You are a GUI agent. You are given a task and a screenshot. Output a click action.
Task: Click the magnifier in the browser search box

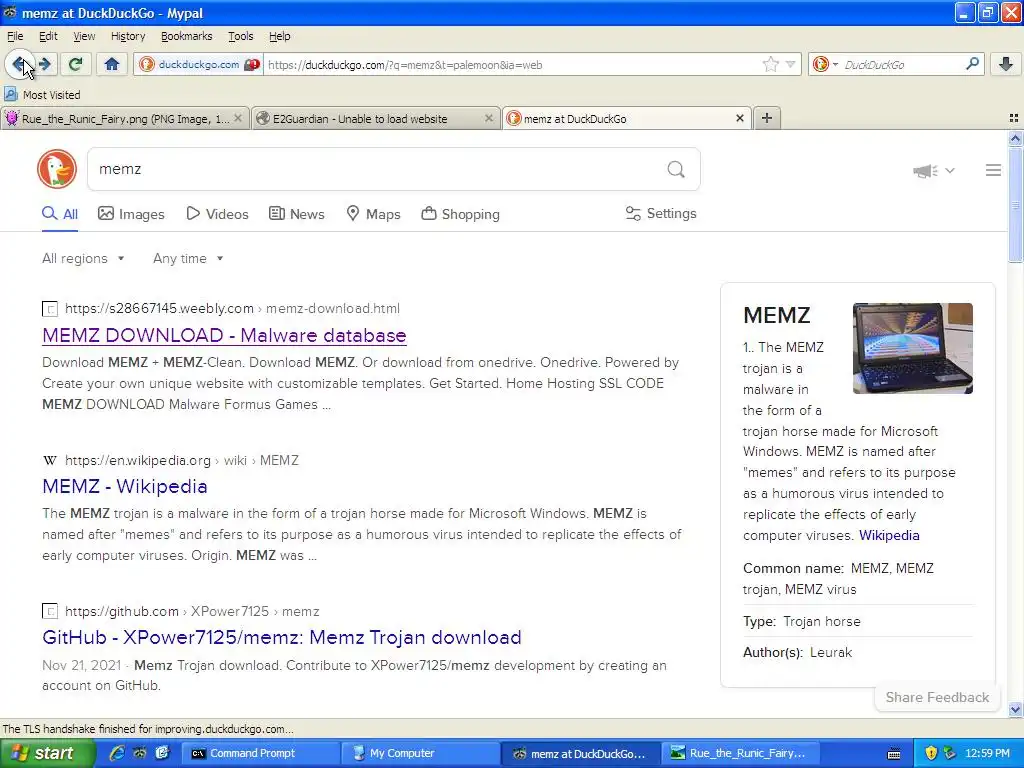click(972, 64)
